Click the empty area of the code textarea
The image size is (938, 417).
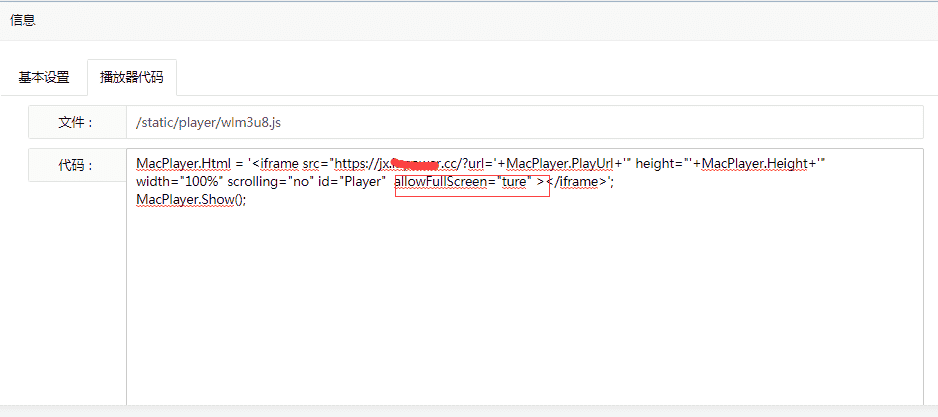[x=525, y=305]
